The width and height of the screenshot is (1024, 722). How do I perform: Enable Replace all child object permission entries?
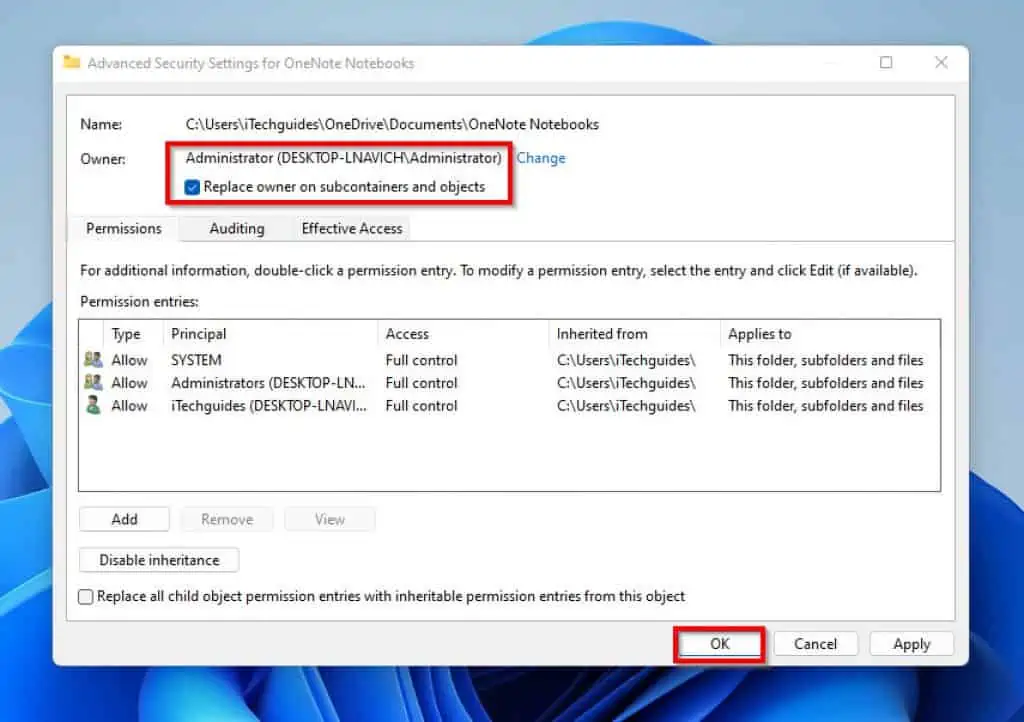[86, 596]
